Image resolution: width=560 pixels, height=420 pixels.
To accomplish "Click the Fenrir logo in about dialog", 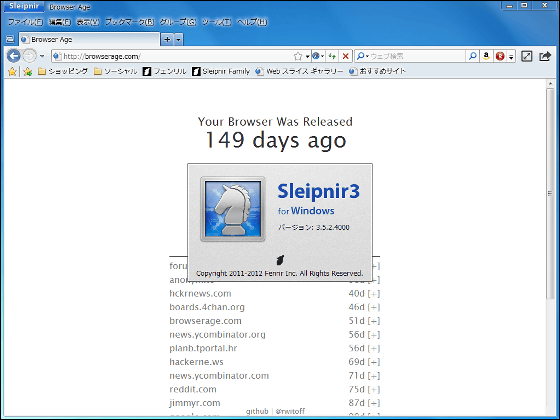I will [280, 260].
